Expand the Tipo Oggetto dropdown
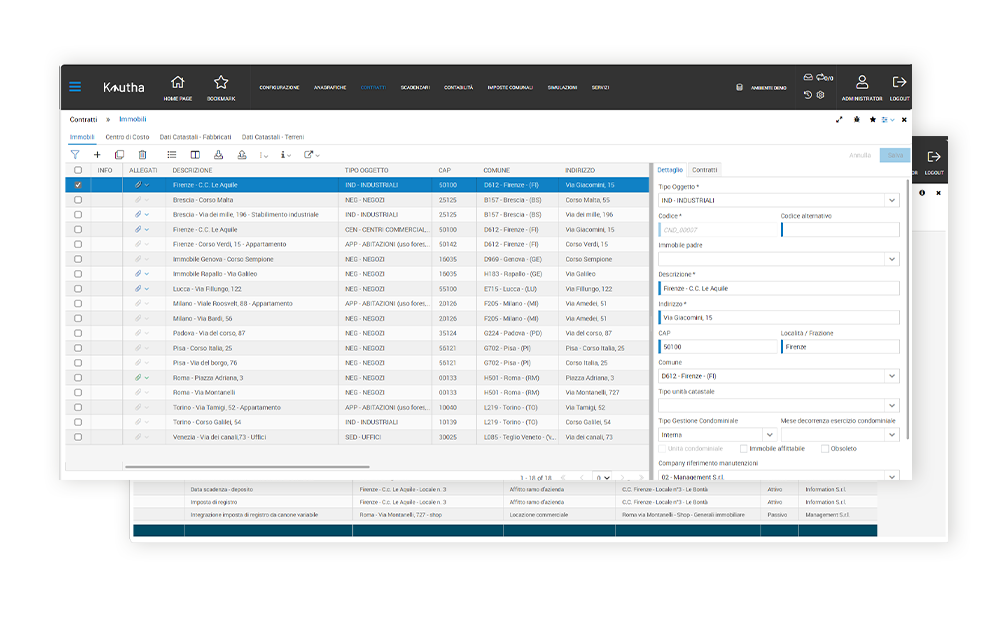This screenshot has width=1000, height=640. point(892,201)
